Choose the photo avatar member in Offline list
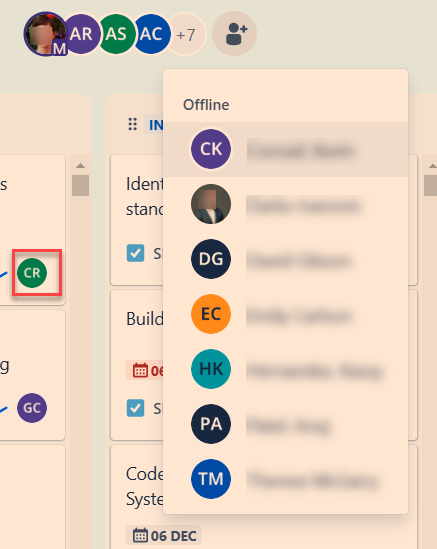The height and width of the screenshot is (549, 437). [x=285, y=204]
